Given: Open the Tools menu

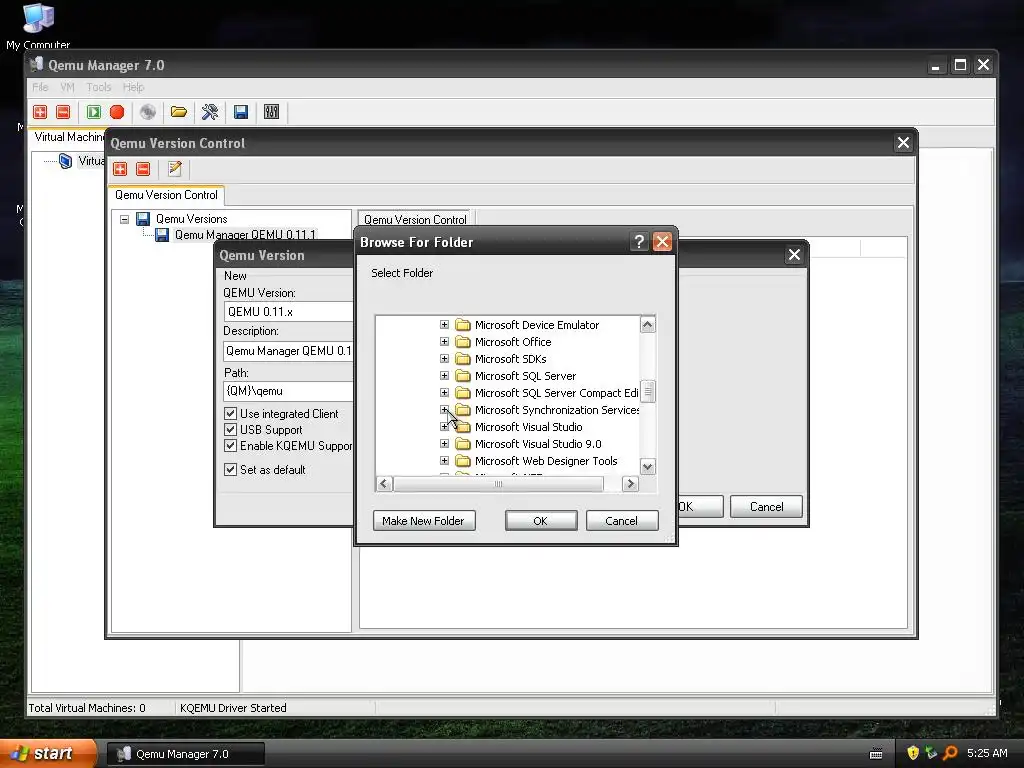Looking at the screenshot, I should click(99, 87).
